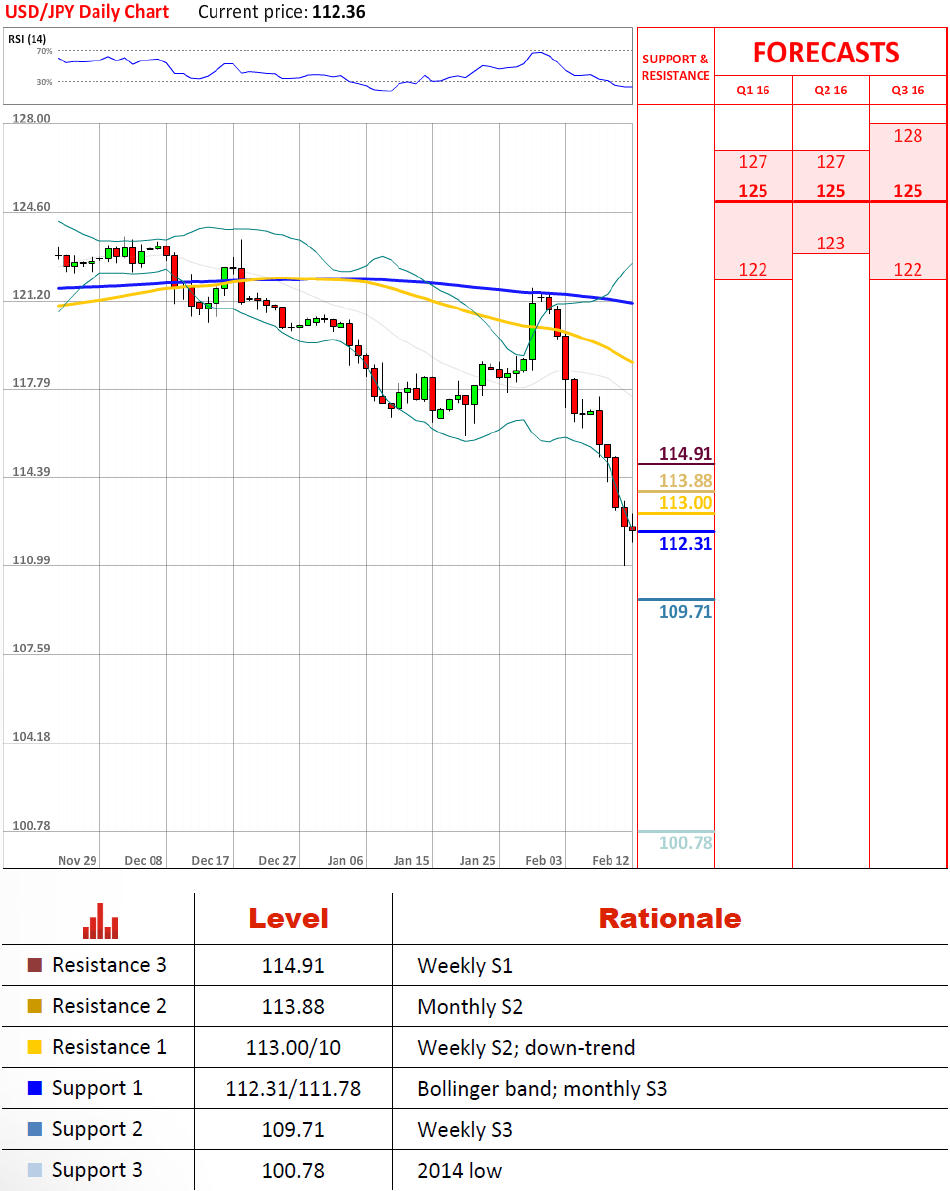The width and height of the screenshot is (950, 1191).
Task: Click the '113.00/10' level cell
Action: [293, 1047]
